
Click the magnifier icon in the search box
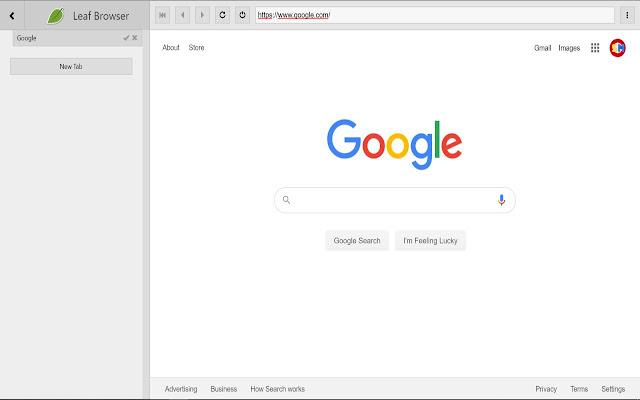[287, 200]
